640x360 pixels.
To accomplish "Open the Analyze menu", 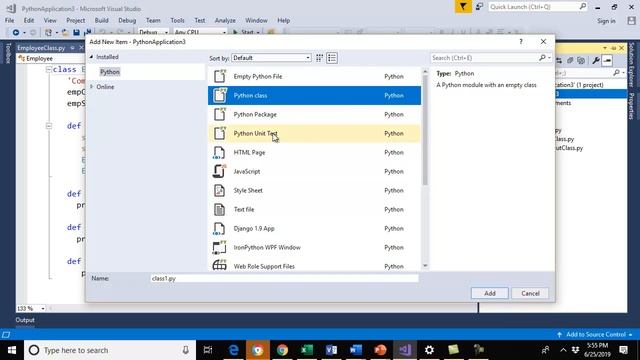I will tap(225, 20).
